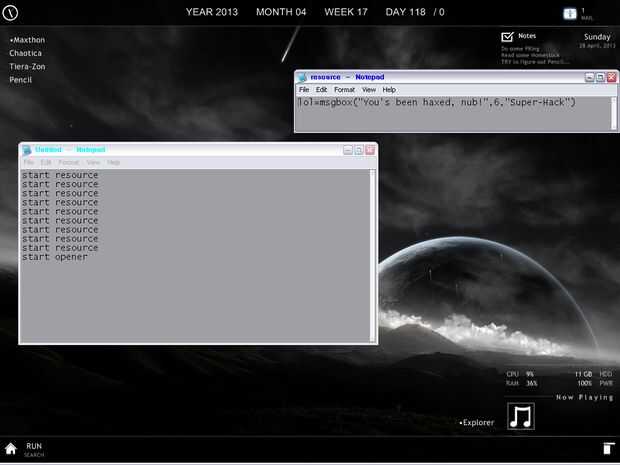Screen dimensions: 620x465
Task: Open Help menu in Untitled Notepad
Action: click(113, 163)
